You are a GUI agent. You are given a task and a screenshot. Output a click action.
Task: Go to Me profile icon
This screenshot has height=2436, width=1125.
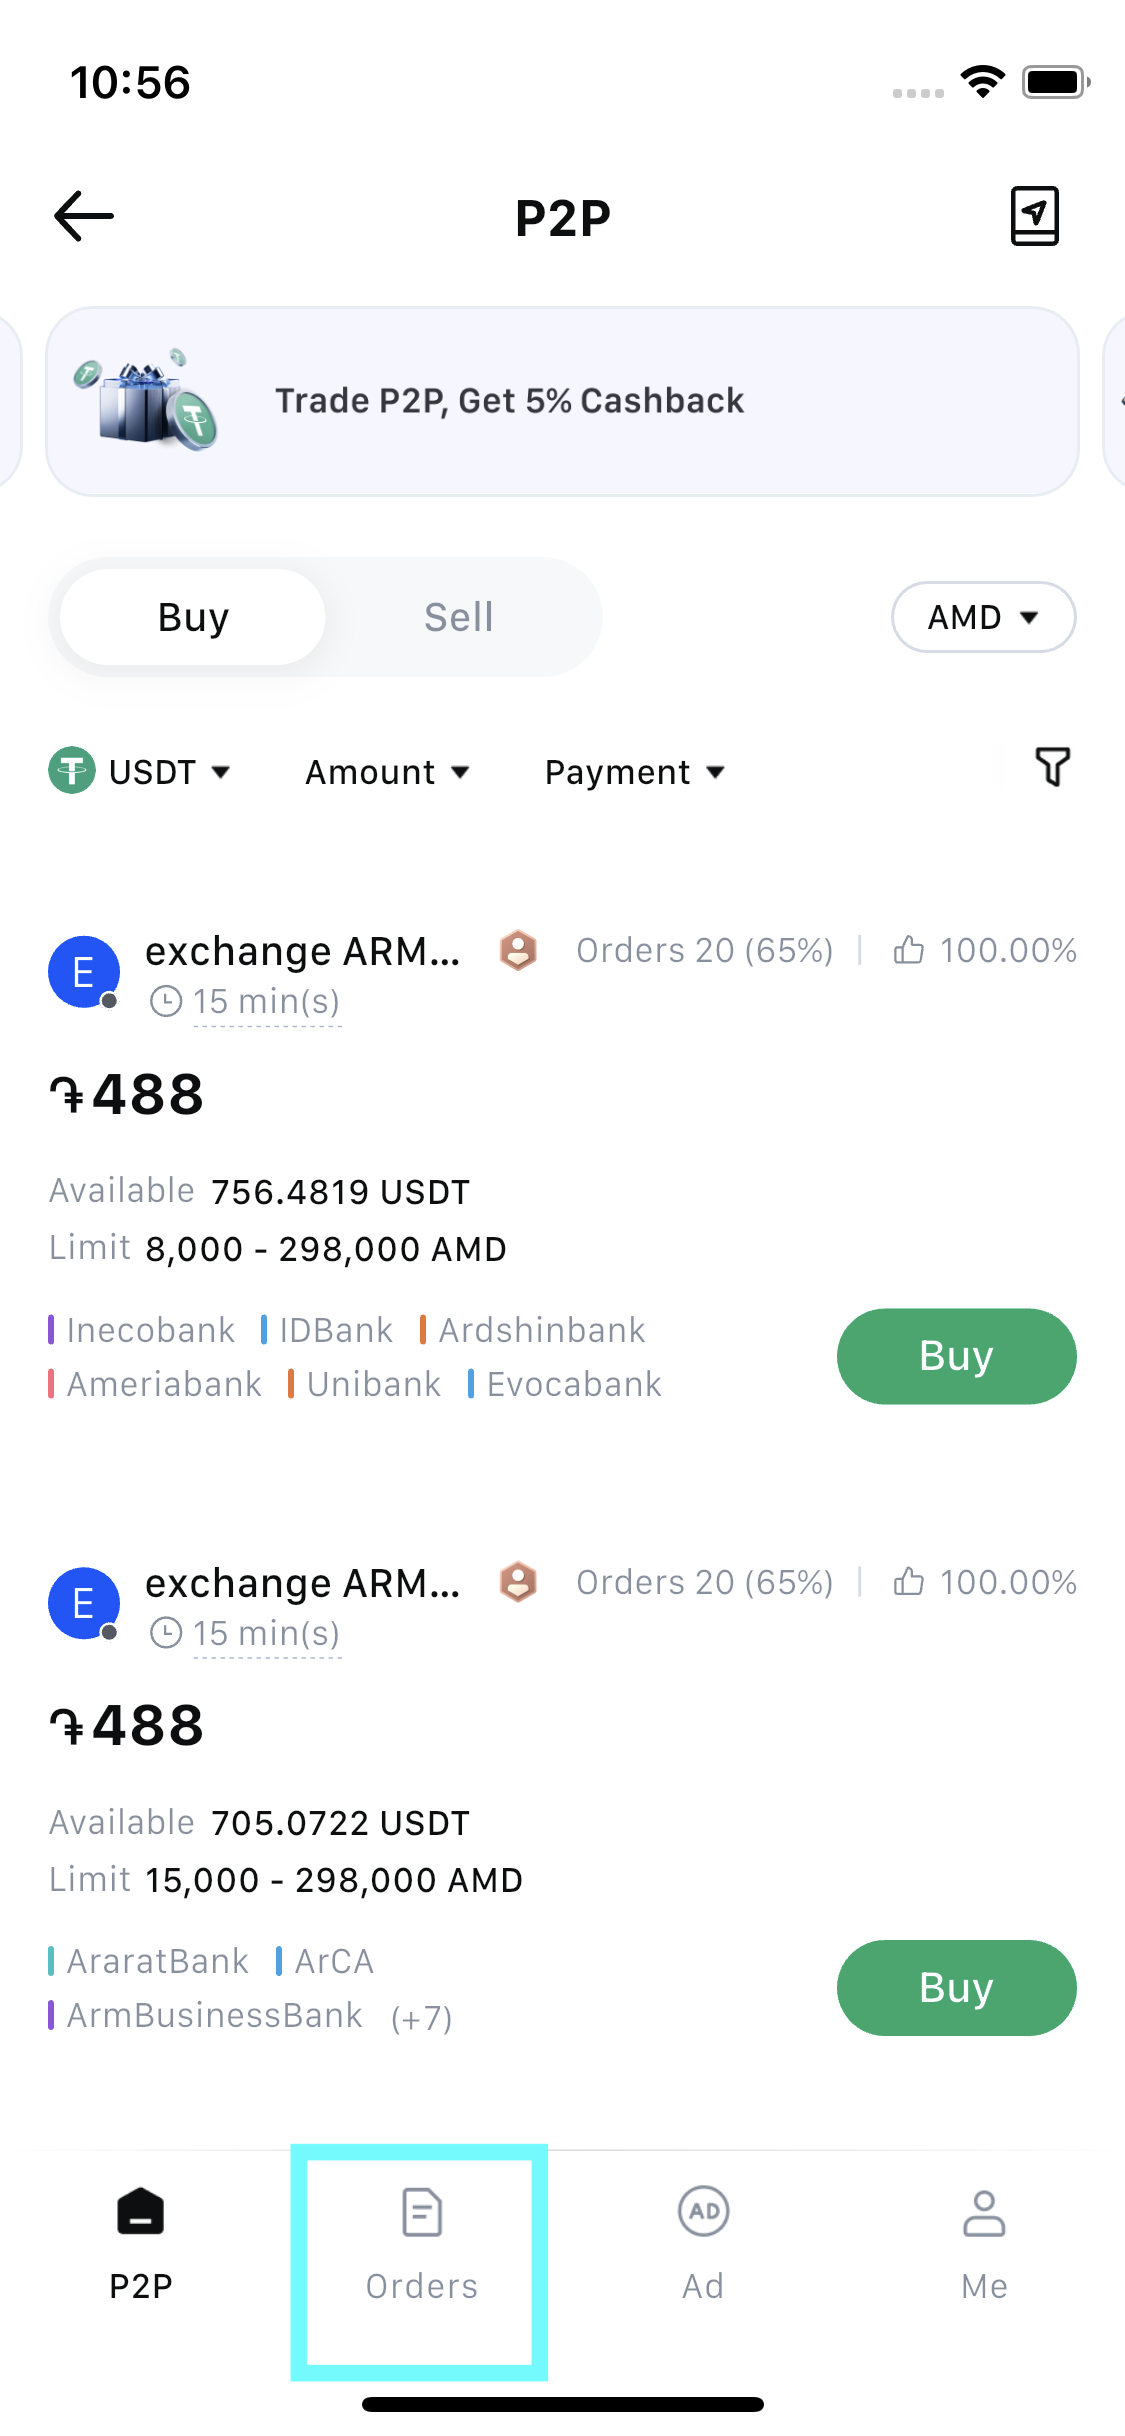tap(984, 2212)
